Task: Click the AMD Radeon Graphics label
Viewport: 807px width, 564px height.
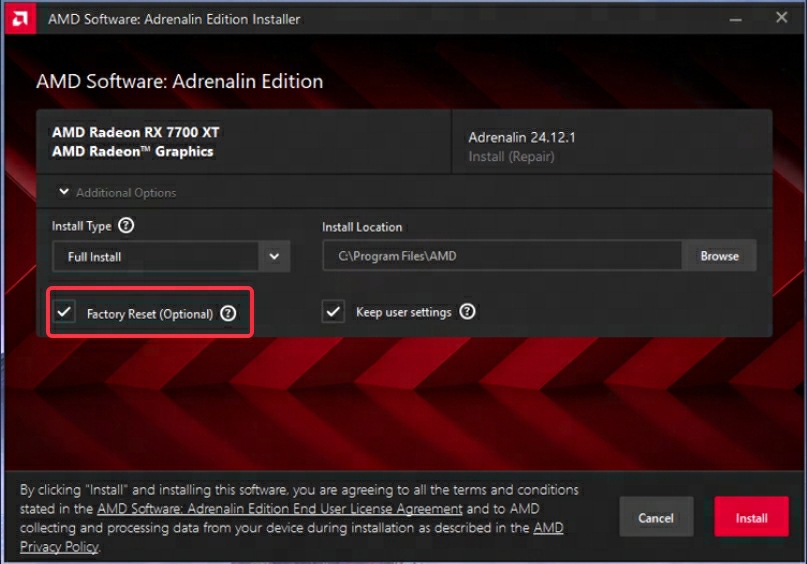Action: pos(133,151)
